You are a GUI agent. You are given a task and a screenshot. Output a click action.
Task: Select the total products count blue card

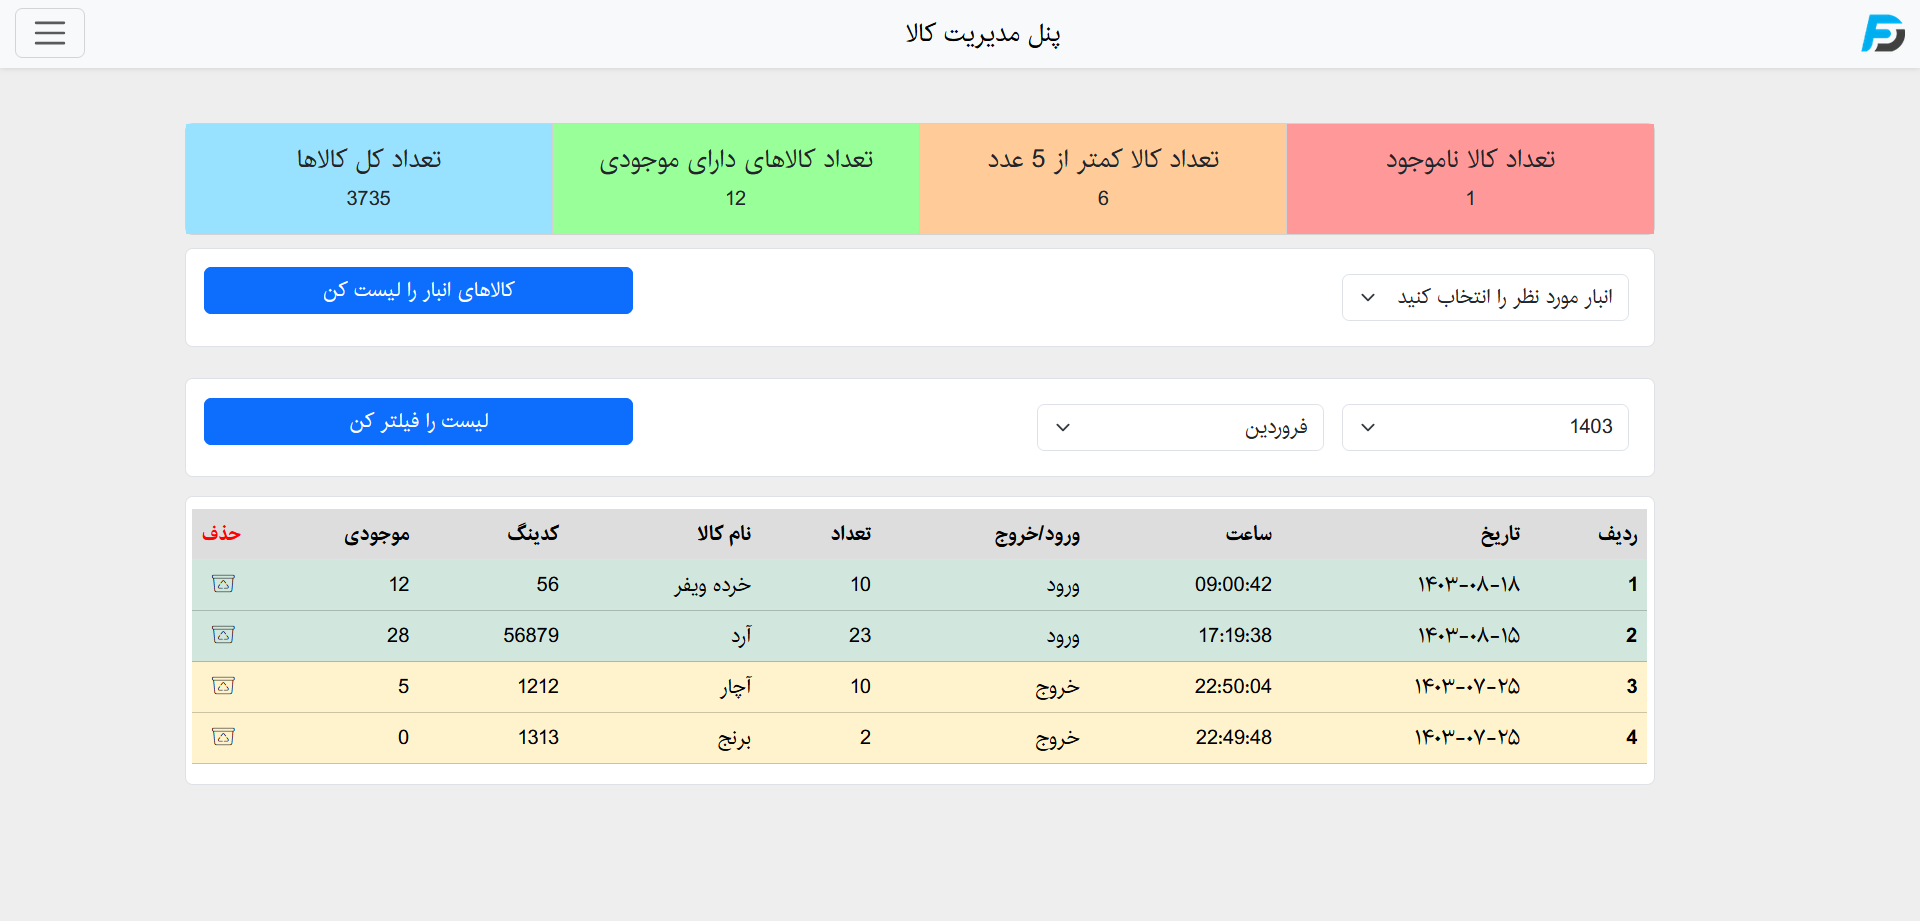369,178
